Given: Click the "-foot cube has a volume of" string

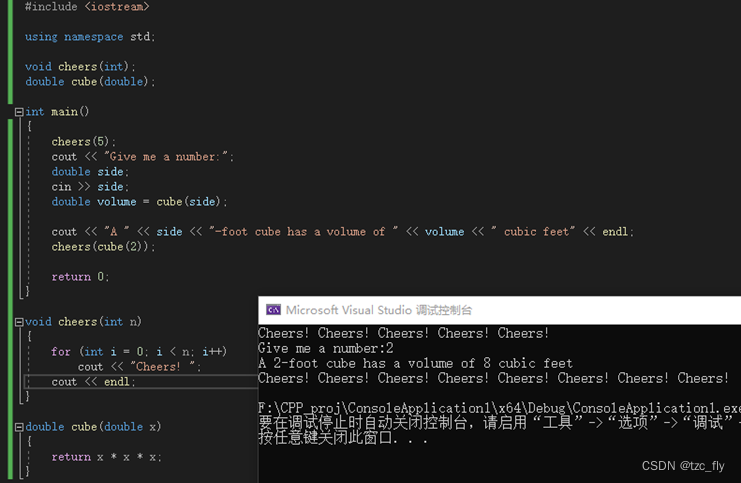Looking at the screenshot, I should (x=304, y=232).
